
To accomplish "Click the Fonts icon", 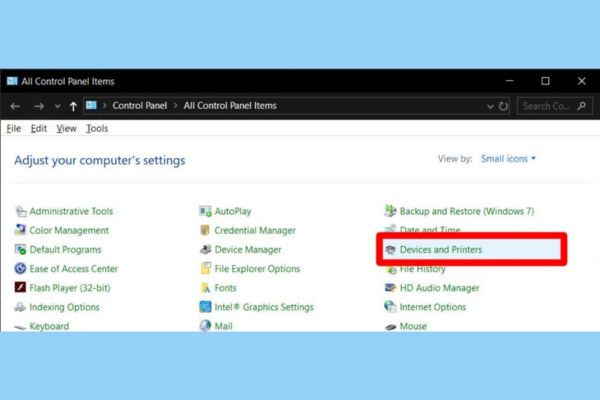I will point(205,288).
